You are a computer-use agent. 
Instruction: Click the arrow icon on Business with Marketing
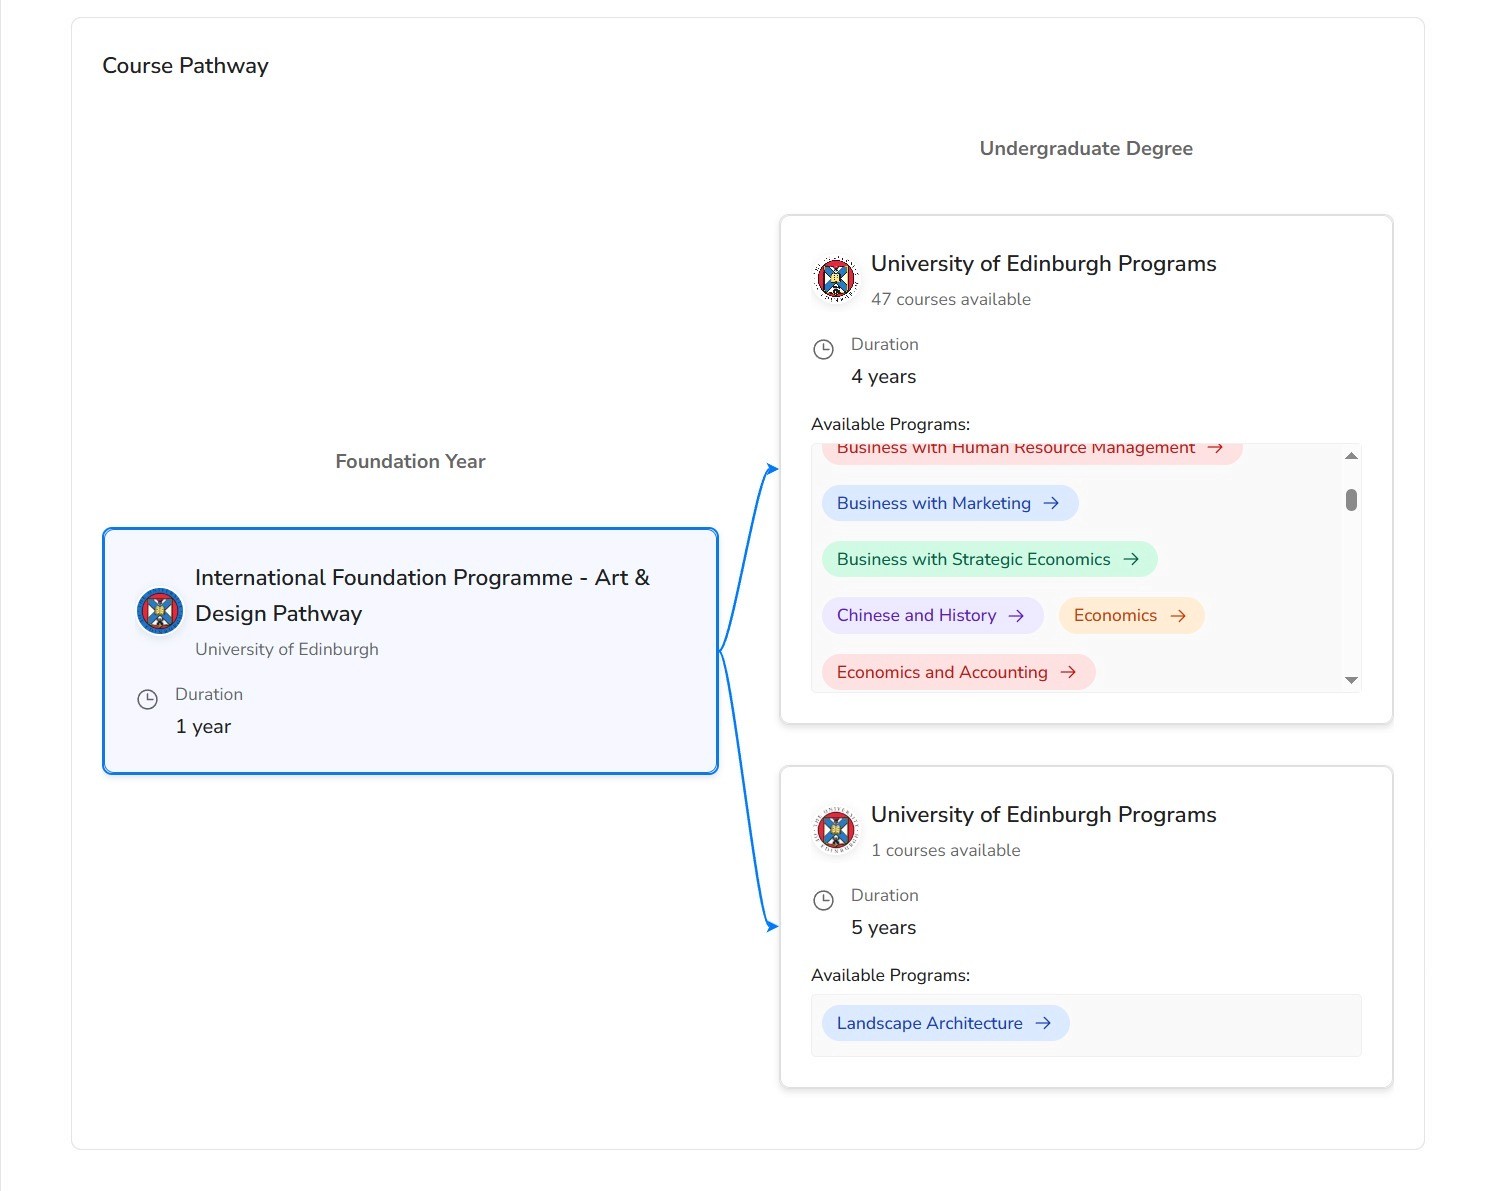pyautogui.click(x=1051, y=503)
